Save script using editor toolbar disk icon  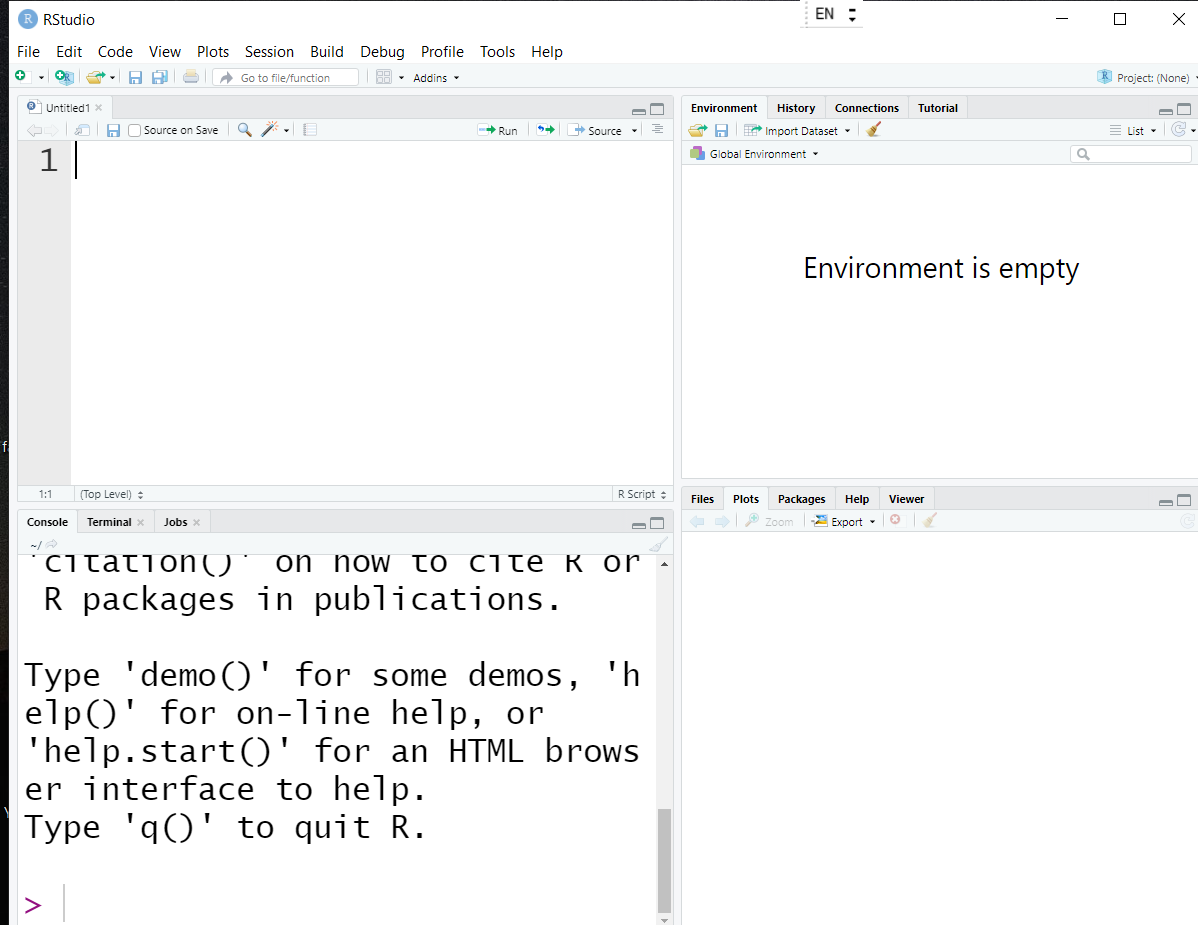click(x=113, y=131)
